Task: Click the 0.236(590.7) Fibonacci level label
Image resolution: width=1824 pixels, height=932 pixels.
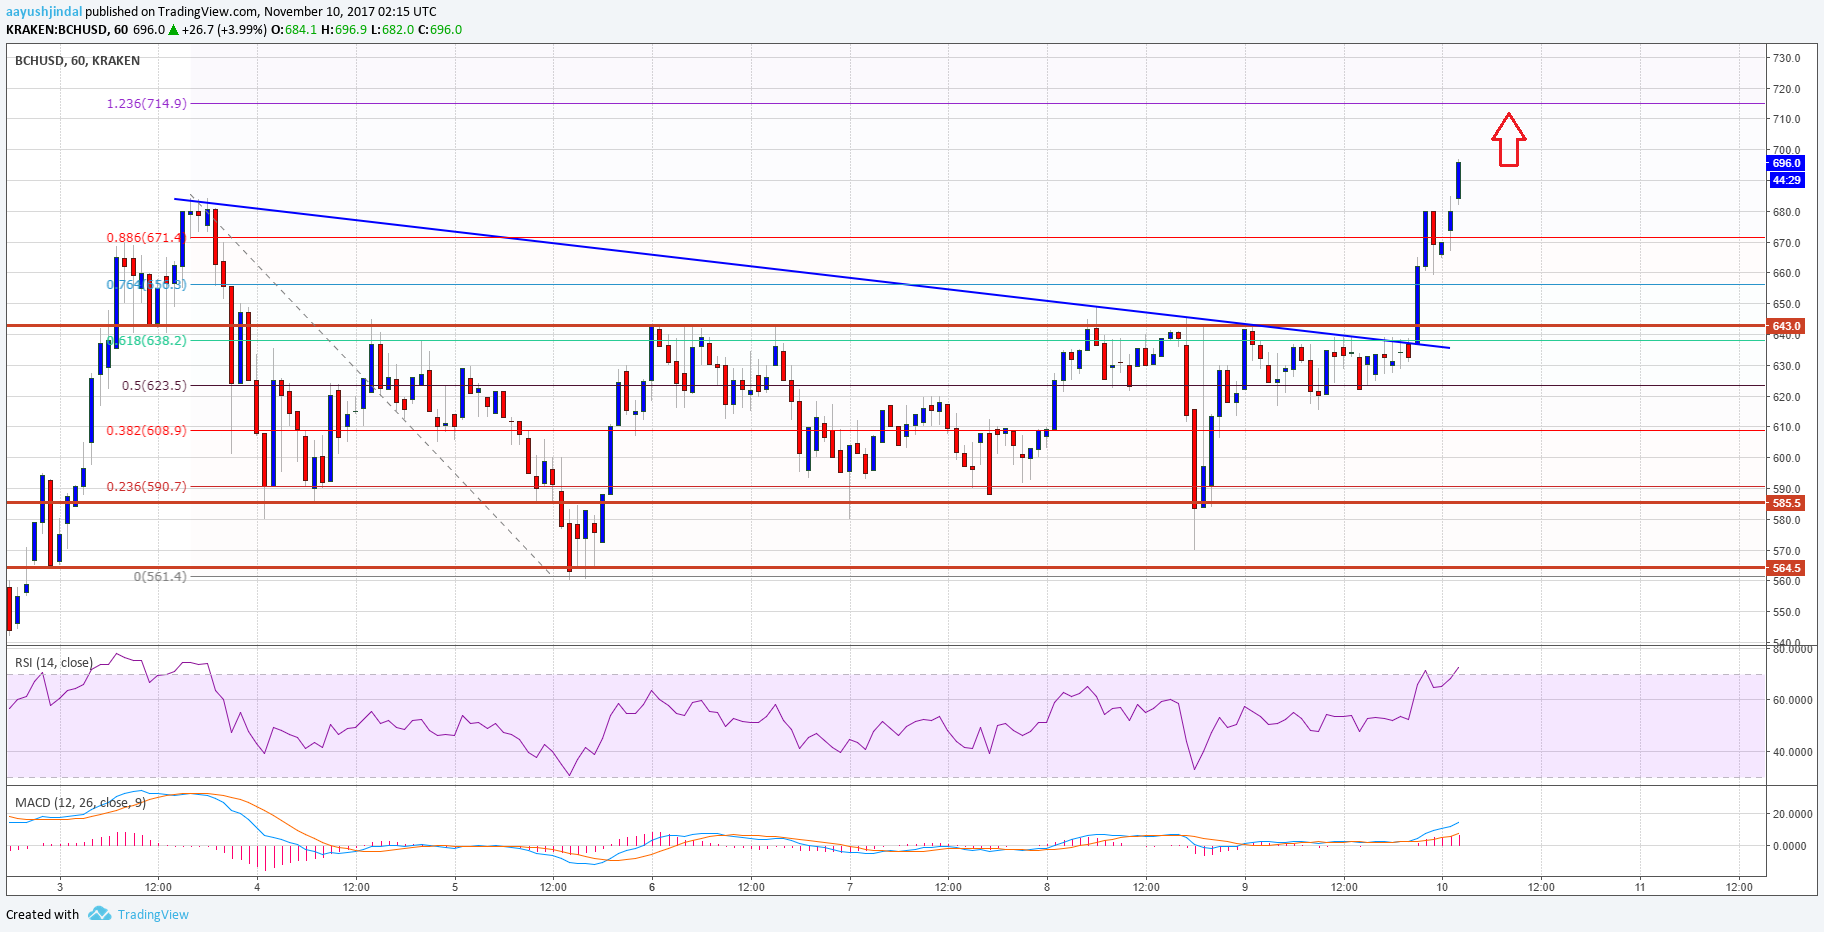Action: click(146, 486)
